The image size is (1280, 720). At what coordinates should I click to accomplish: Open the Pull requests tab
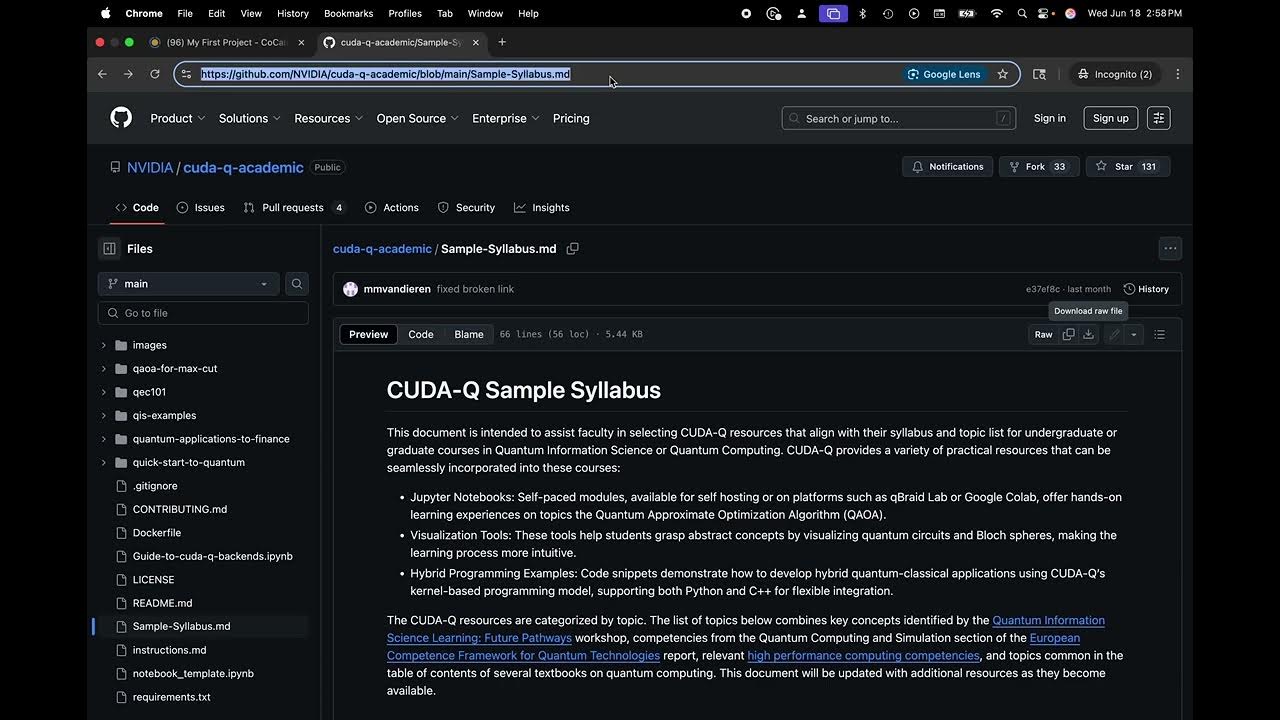(292, 208)
